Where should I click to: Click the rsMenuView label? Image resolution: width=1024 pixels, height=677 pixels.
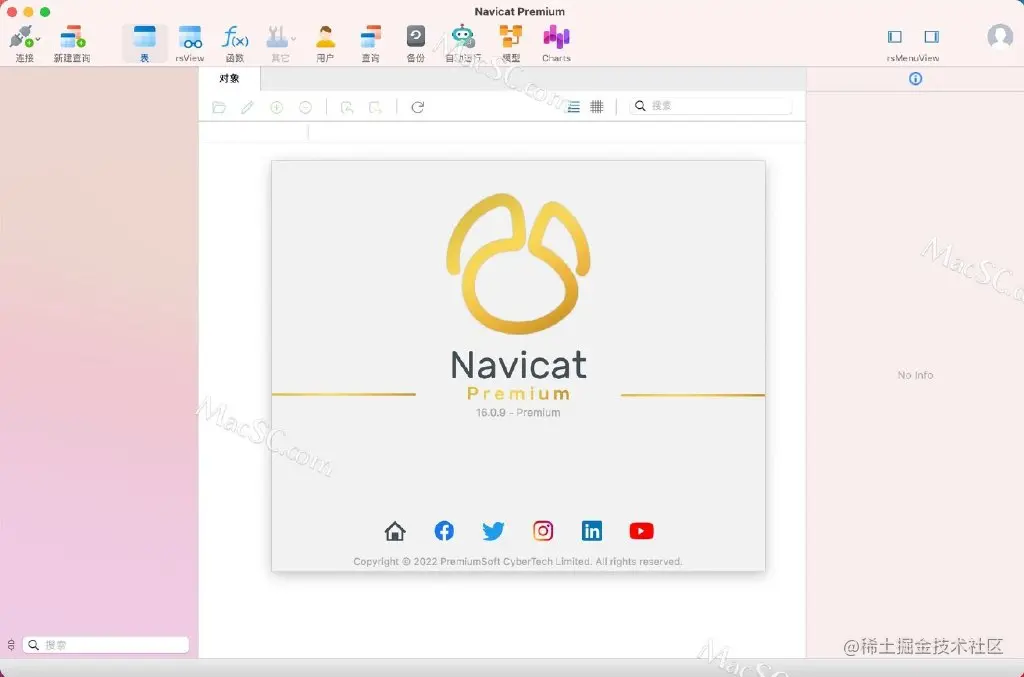tap(913, 58)
